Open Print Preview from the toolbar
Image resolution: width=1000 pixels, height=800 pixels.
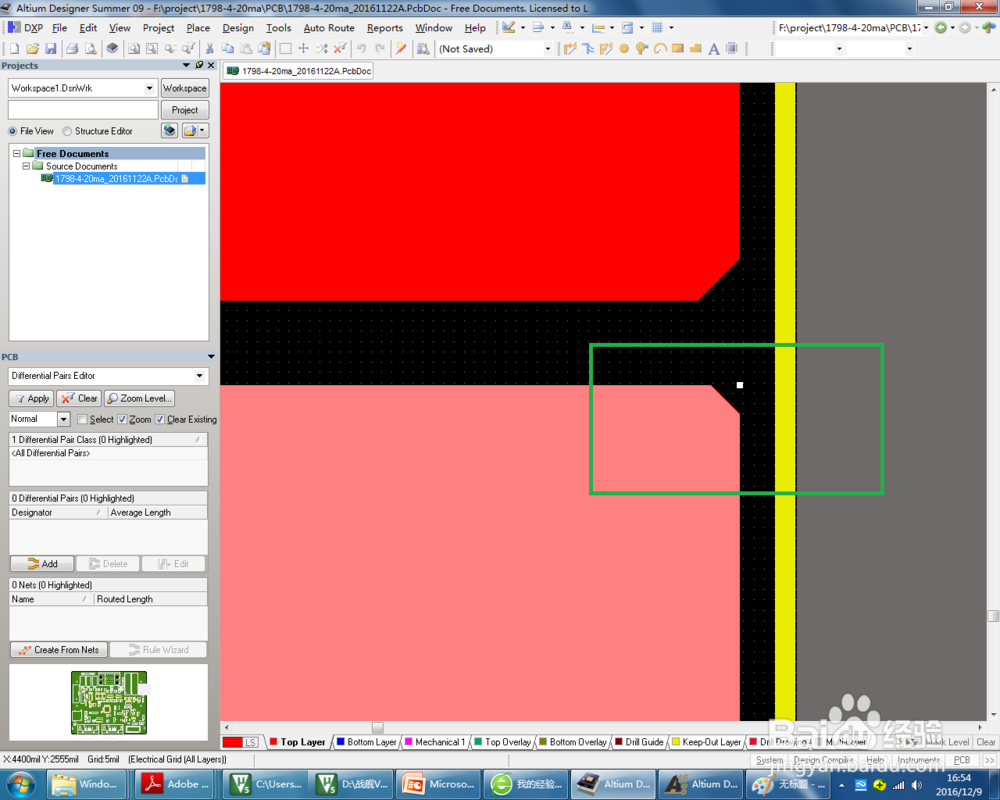pyautogui.click(x=91, y=48)
